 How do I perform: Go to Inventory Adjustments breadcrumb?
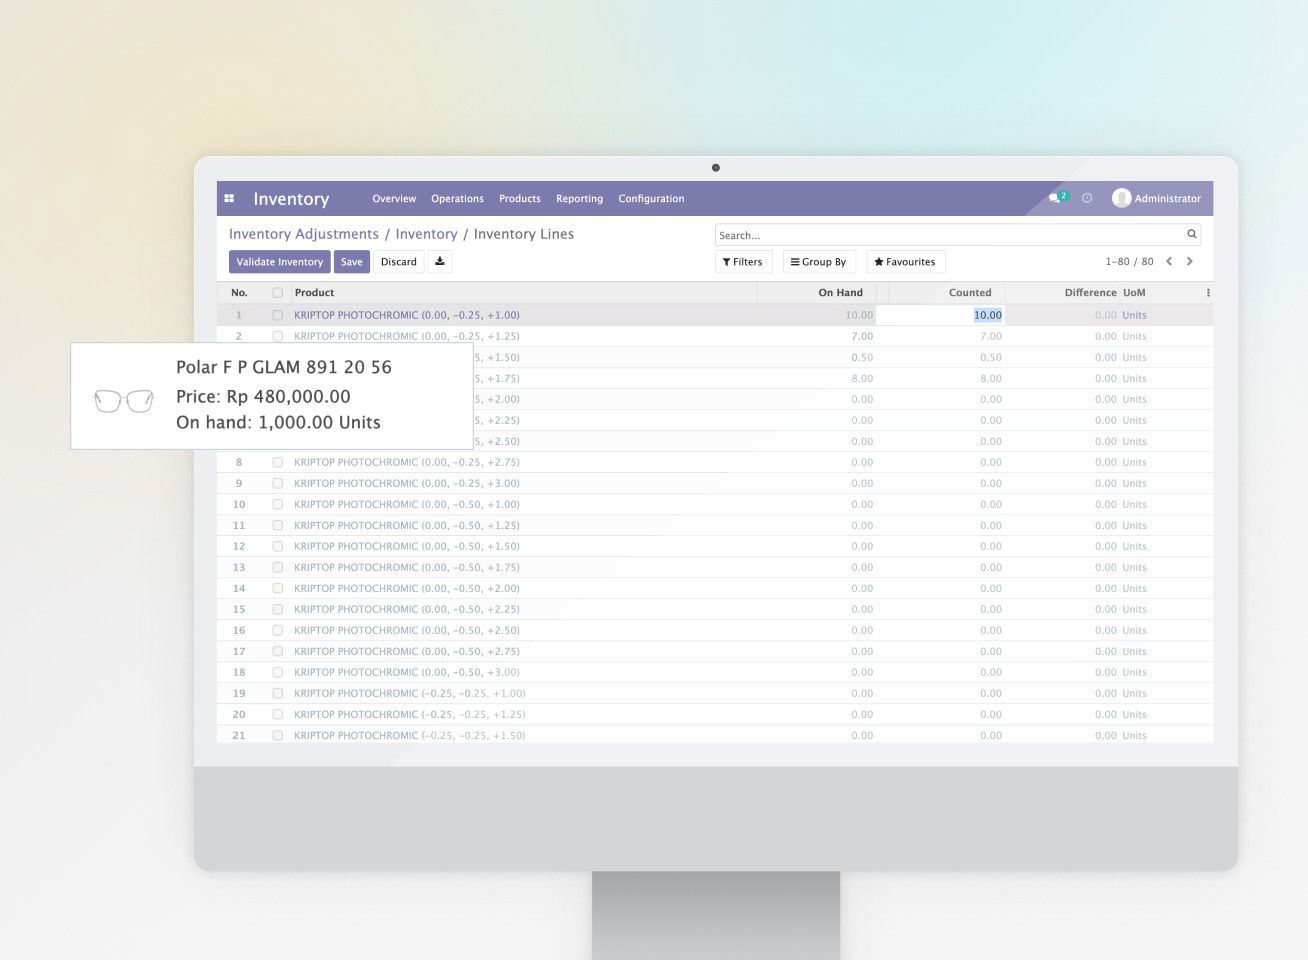[x=304, y=234]
